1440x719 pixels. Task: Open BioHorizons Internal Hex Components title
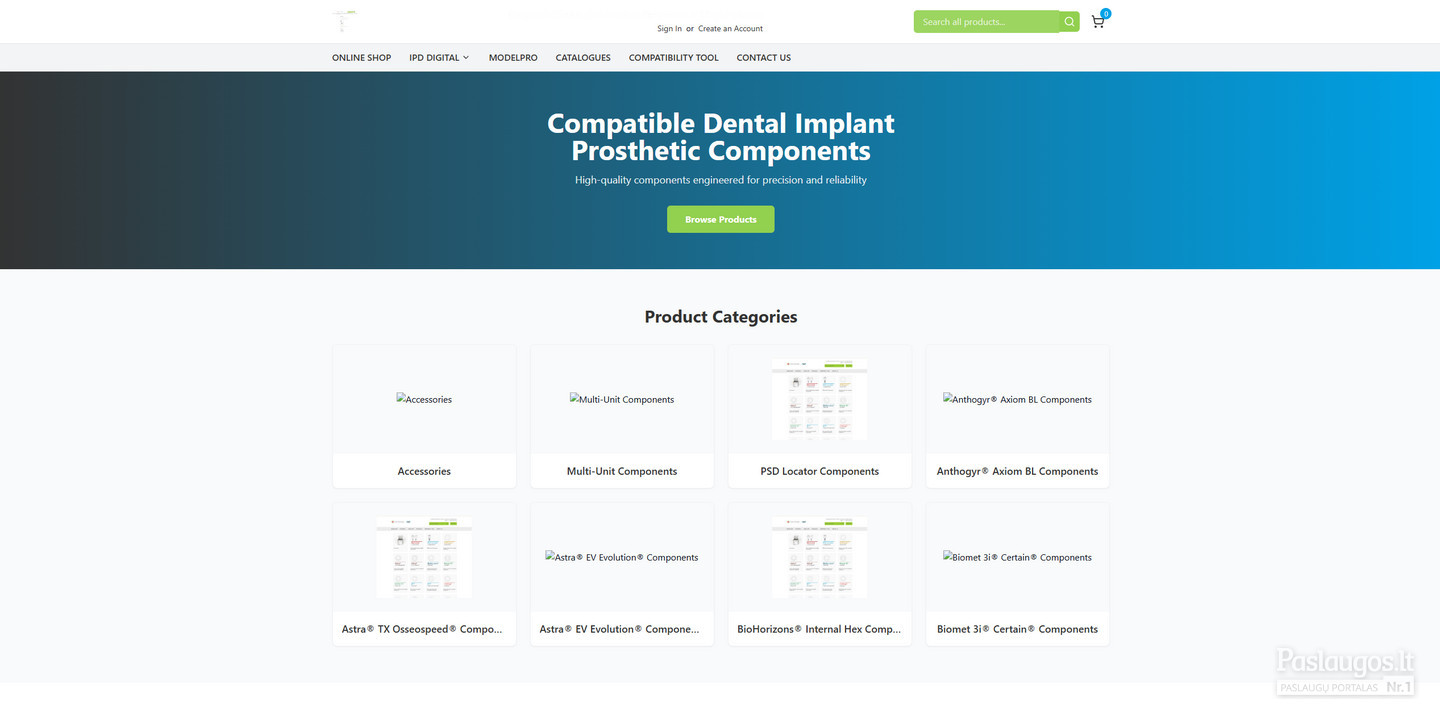pyautogui.click(x=820, y=629)
